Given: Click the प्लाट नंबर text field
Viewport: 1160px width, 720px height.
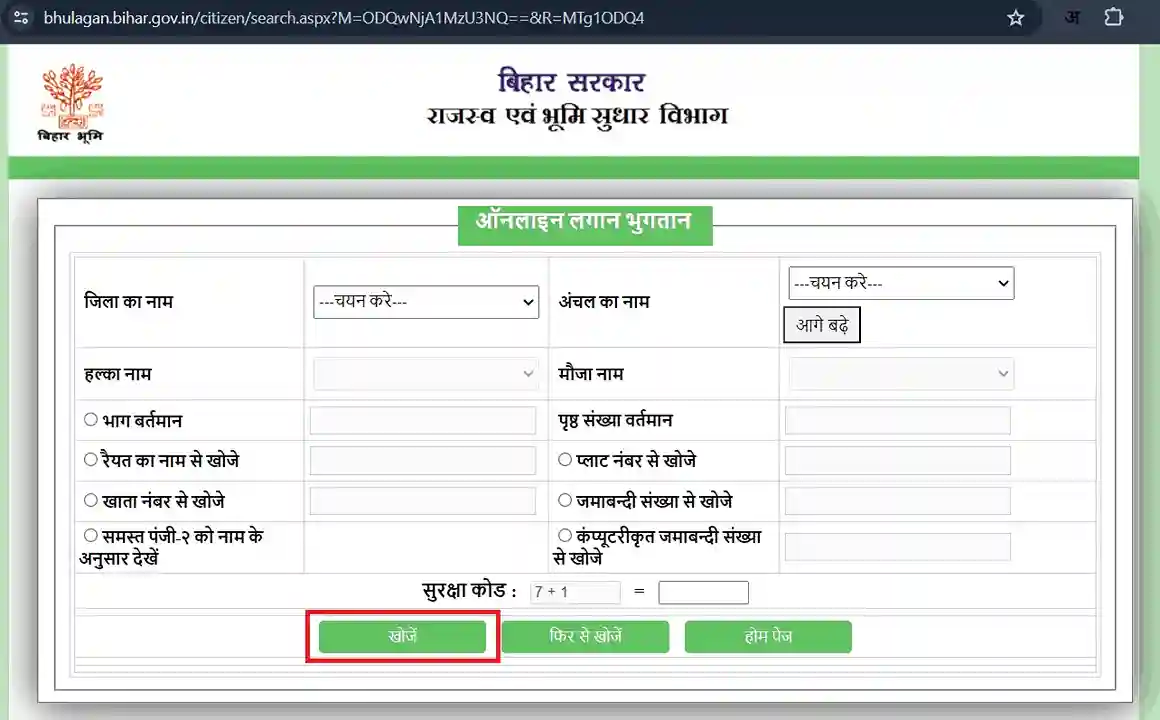Looking at the screenshot, I should (x=897, y=460).
